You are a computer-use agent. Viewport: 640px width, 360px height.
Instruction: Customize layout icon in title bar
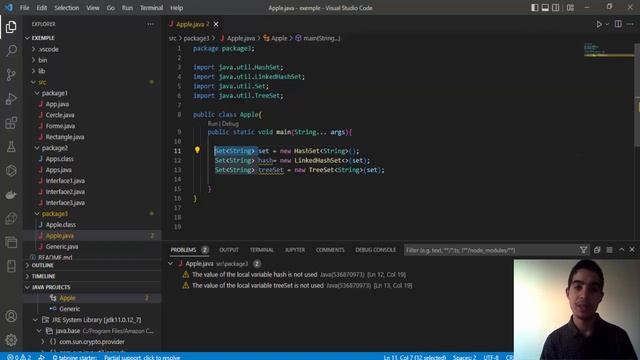tap(570, 8)
